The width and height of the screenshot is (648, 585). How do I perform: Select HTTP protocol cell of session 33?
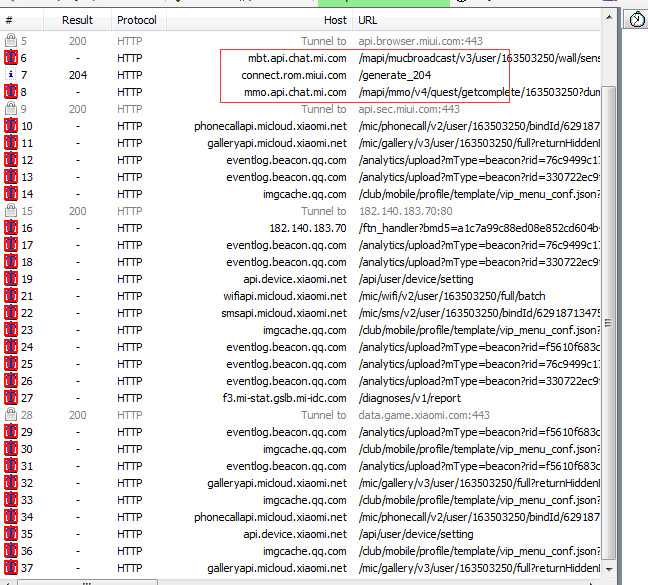(x=129, y=500)
